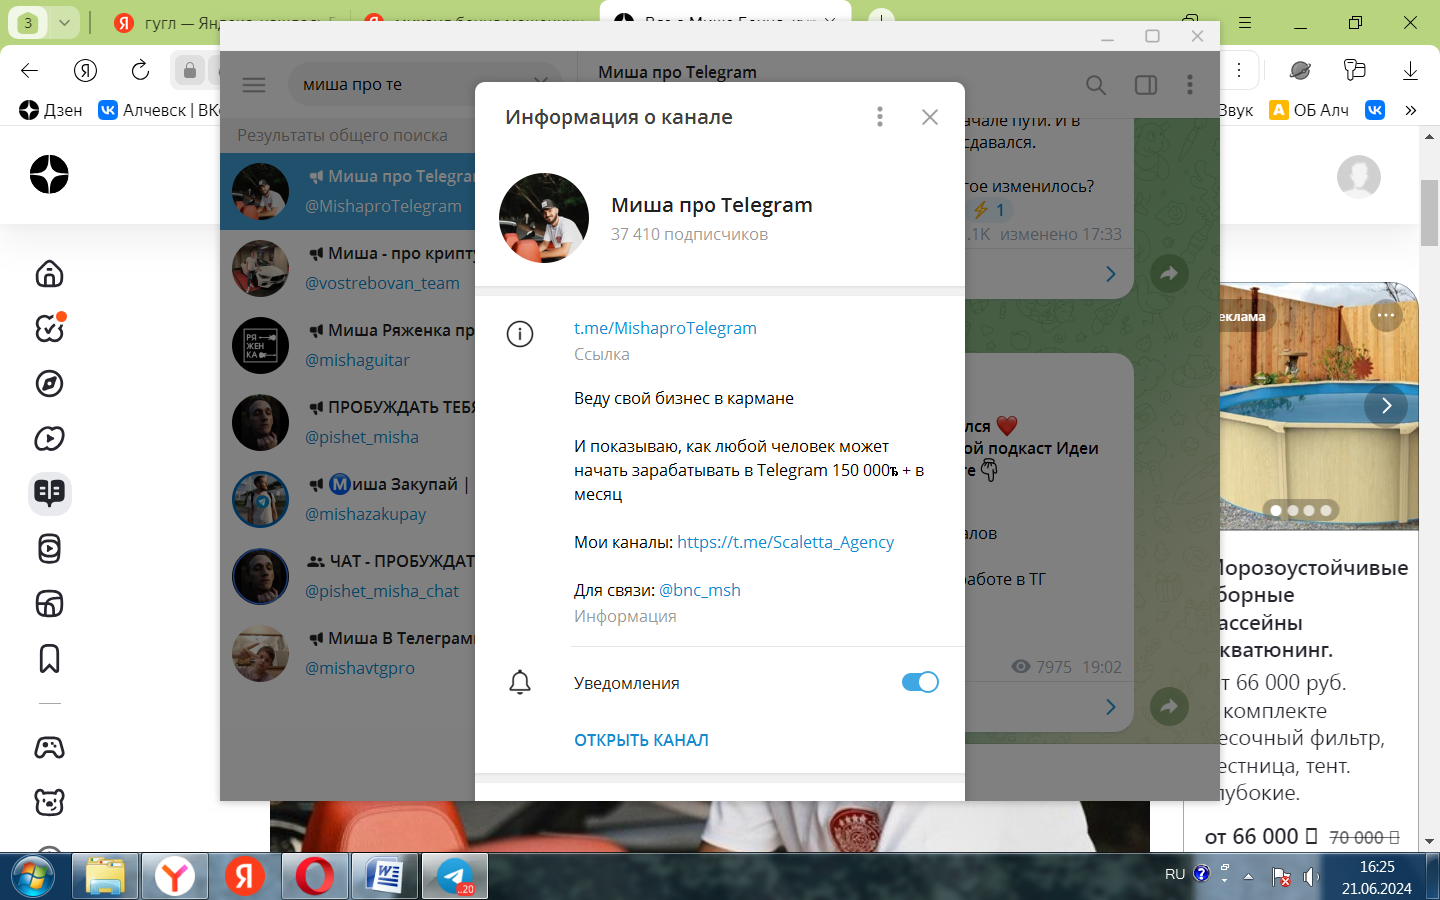Click the lock site-info icon
This screenshot has height=900, width=1440.
[190, 70]
